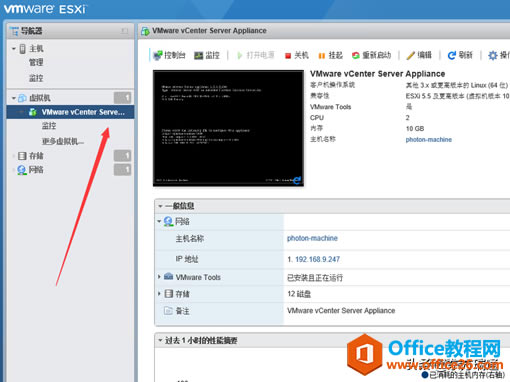Viewport: 510px width, 382px height.
Task: Select the 主机 host icon in navigator
Action: [x=22, y=49]
